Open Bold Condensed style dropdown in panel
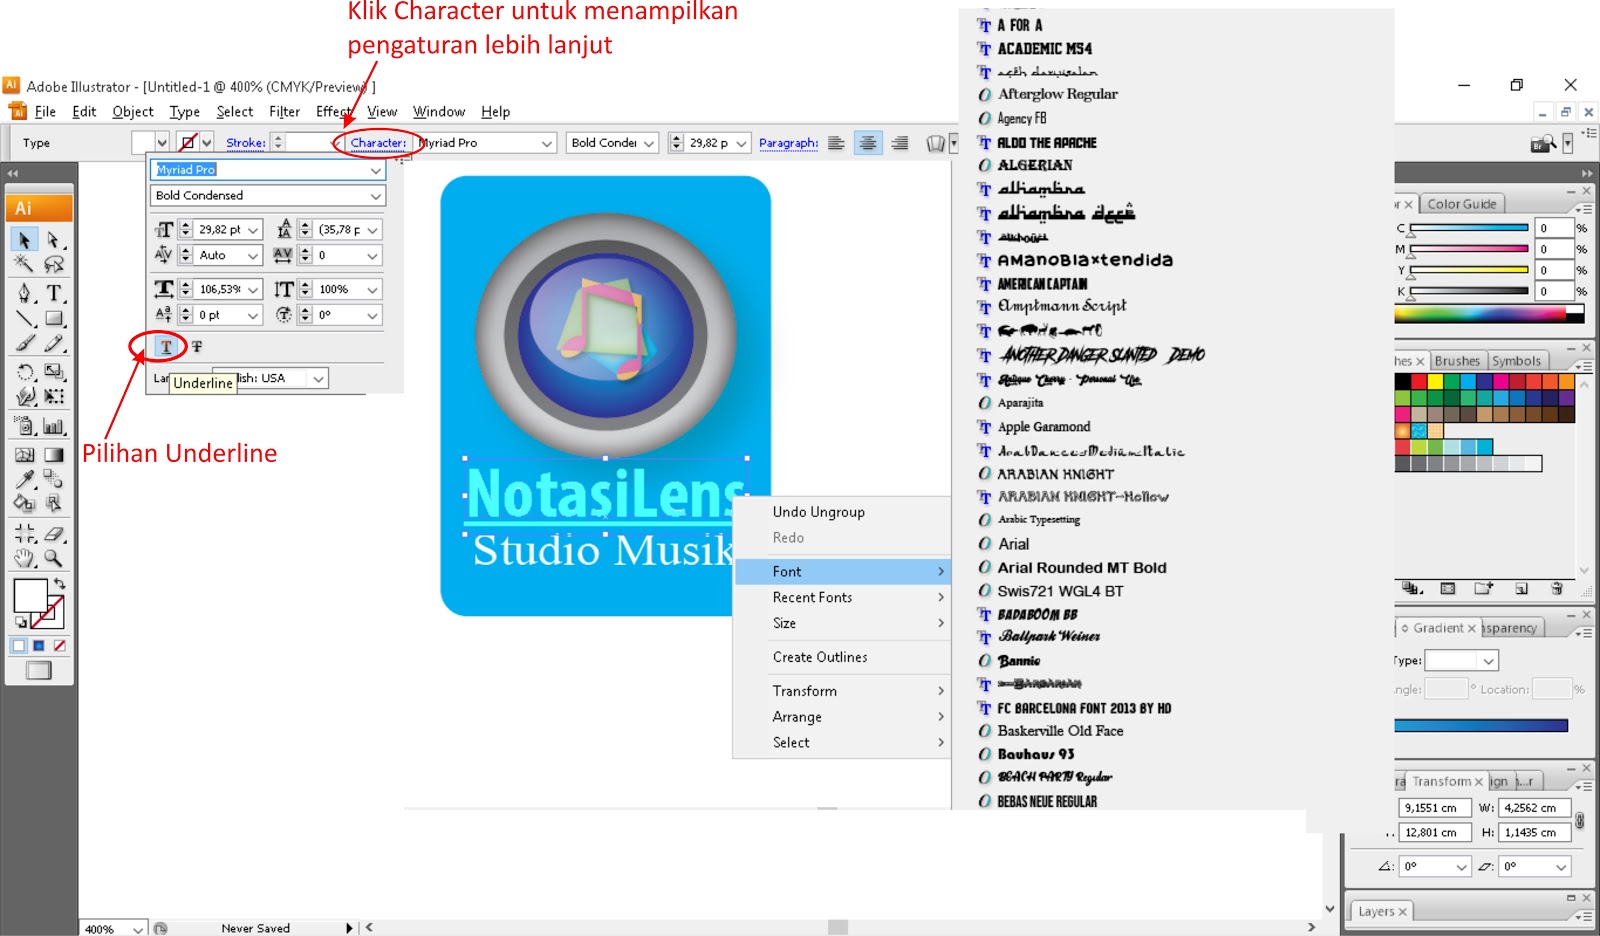This screenshot has width=1600, height=936. [x=375, y=196]
